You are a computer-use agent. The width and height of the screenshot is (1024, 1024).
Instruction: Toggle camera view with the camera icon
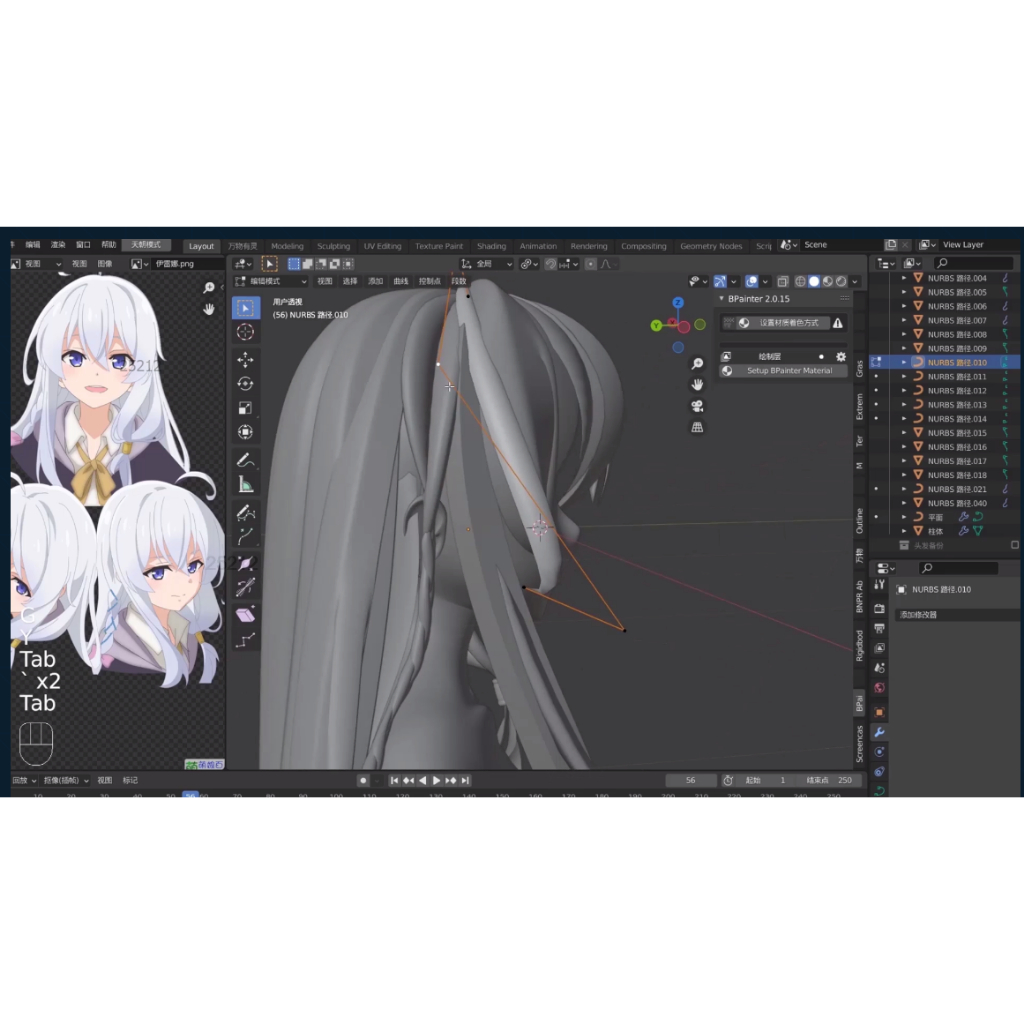coord(697,406)
